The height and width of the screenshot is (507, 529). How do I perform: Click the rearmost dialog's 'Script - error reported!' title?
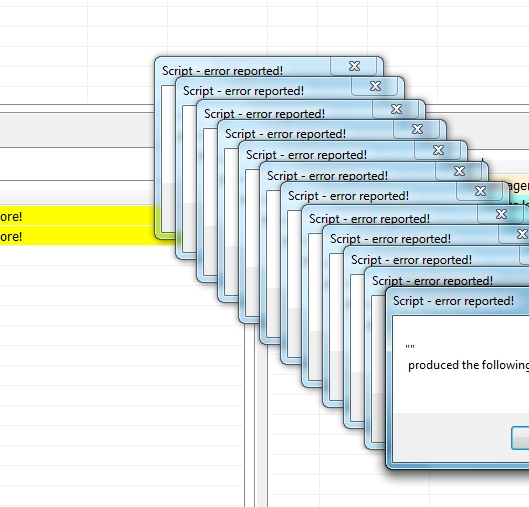pyautogui.click(x=222, y=71)
